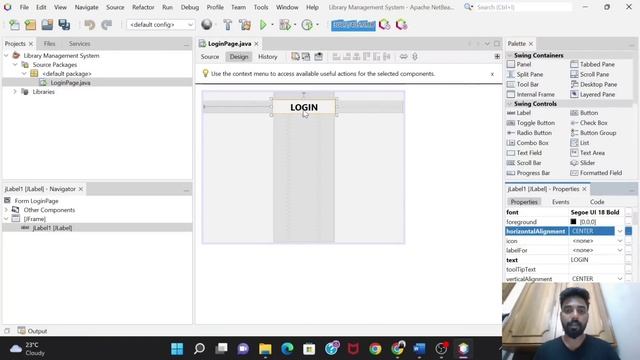Open Microsoft Word from the taskbar
Image resolution: width=640 pixels, height=360 pixels.
[419, 349]
